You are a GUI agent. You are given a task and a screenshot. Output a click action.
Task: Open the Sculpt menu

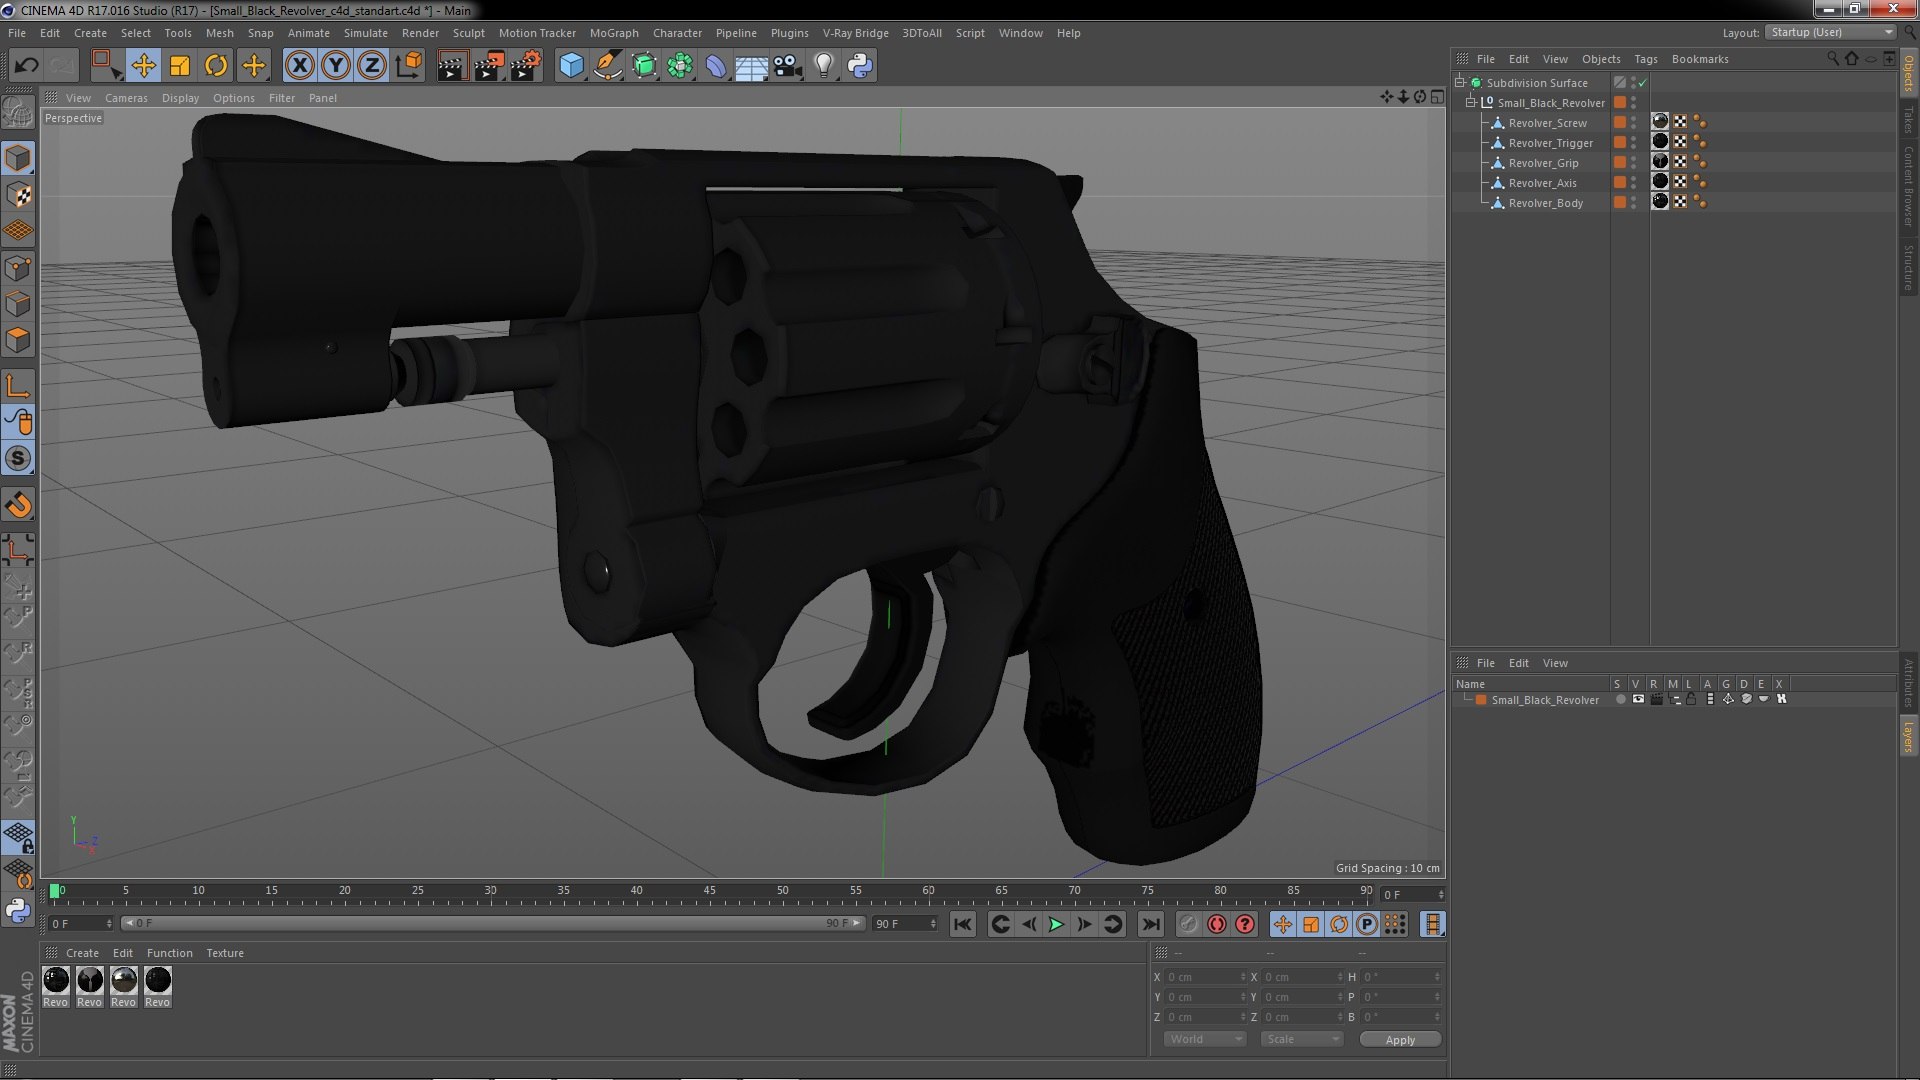[x=468, y=33]
